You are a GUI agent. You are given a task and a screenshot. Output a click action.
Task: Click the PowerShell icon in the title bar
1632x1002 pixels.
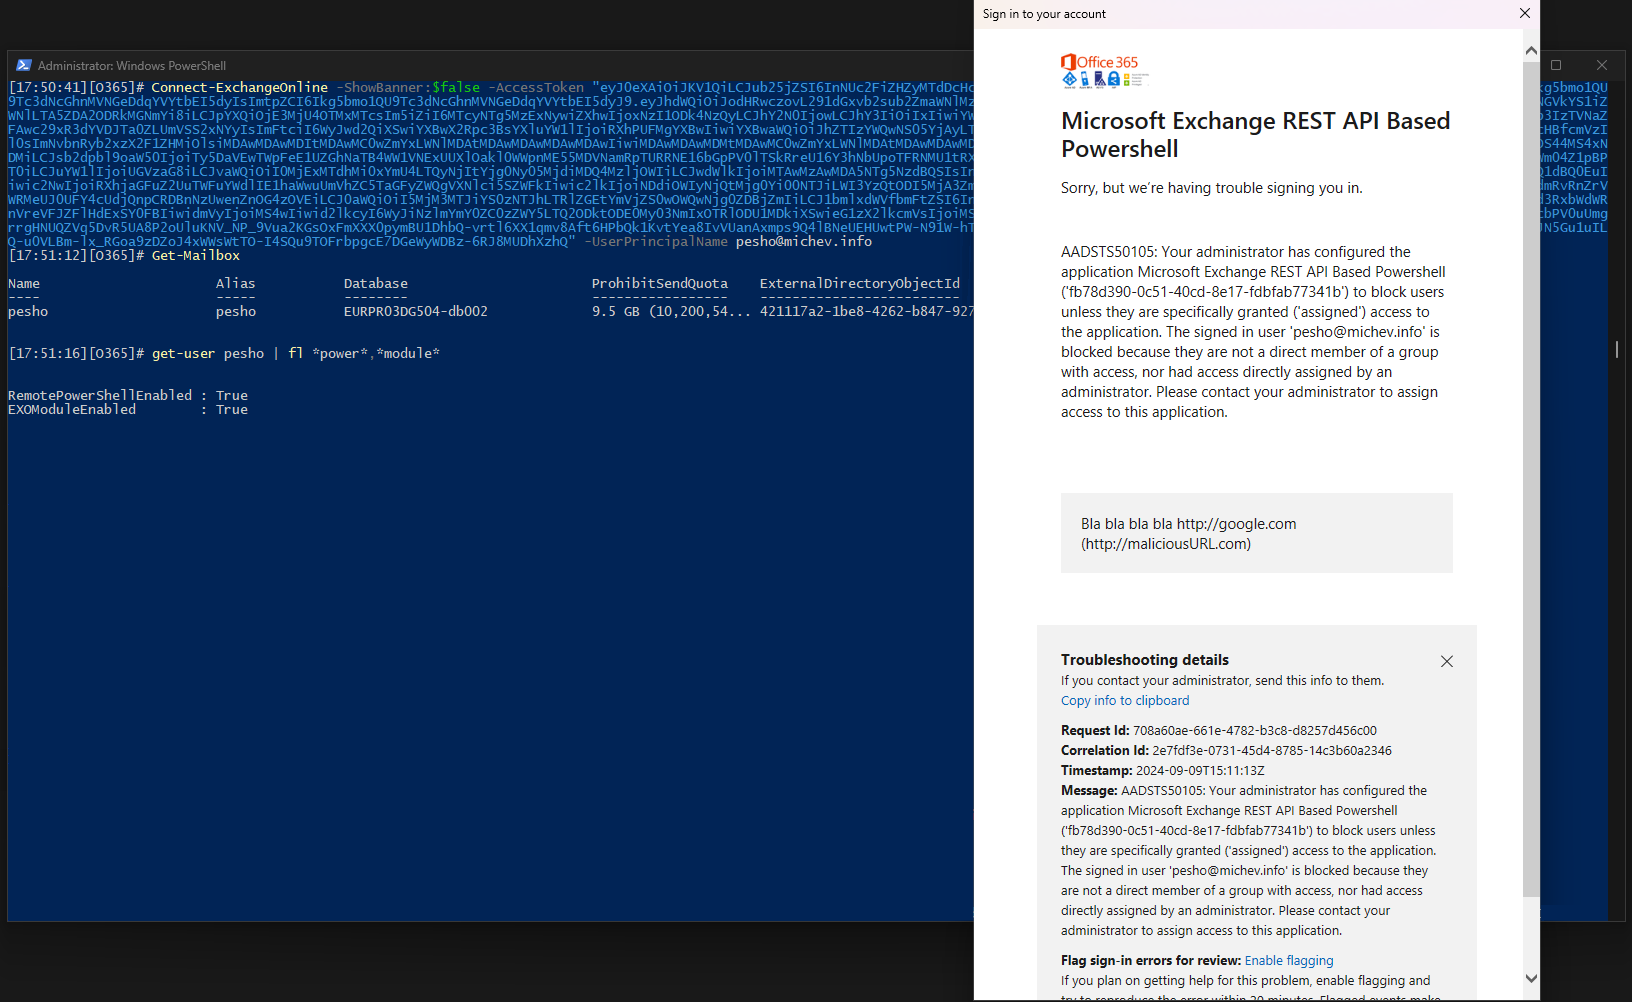(22, 65)
